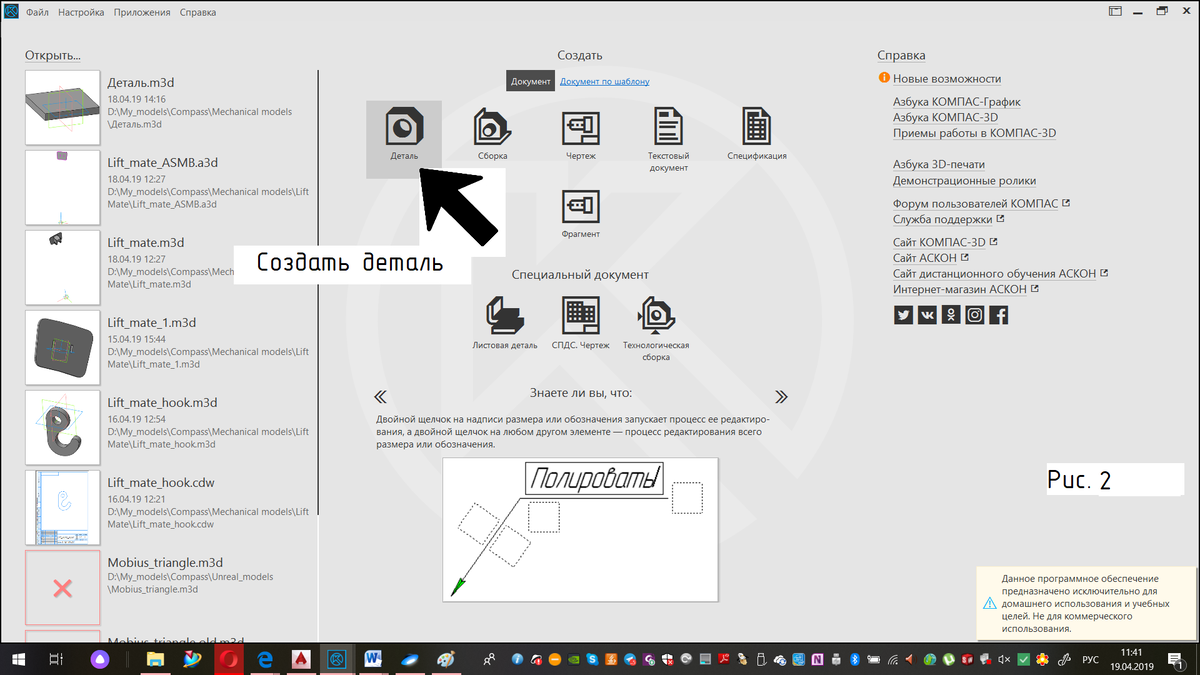Open Демонстрационные ролики link

[x=965, y=181]
